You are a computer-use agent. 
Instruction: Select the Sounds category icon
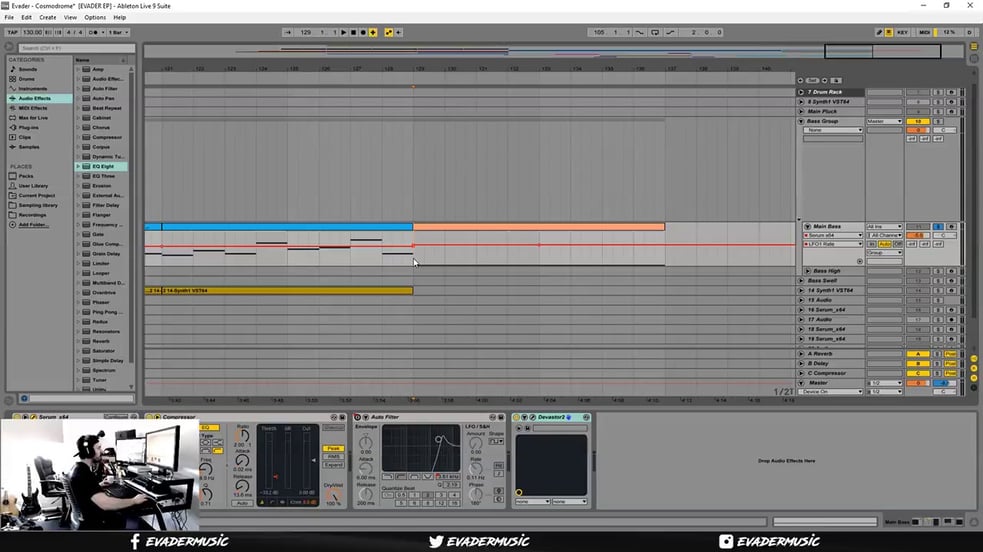pos(13,69)
